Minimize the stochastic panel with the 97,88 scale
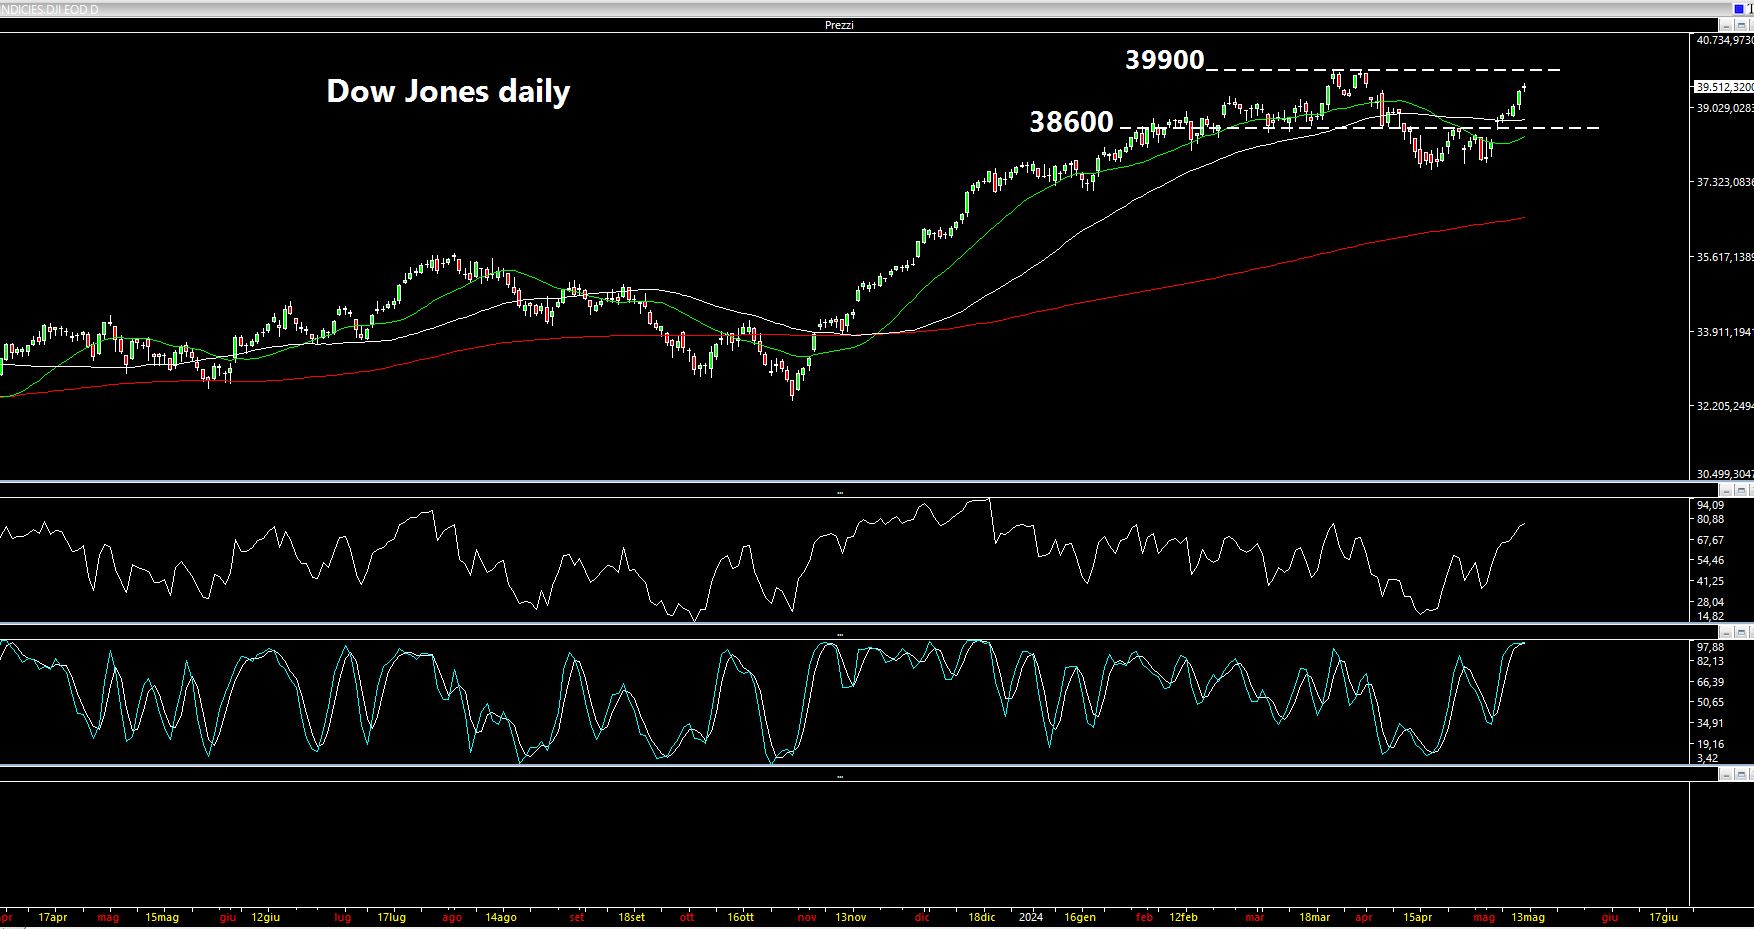 1726,632
